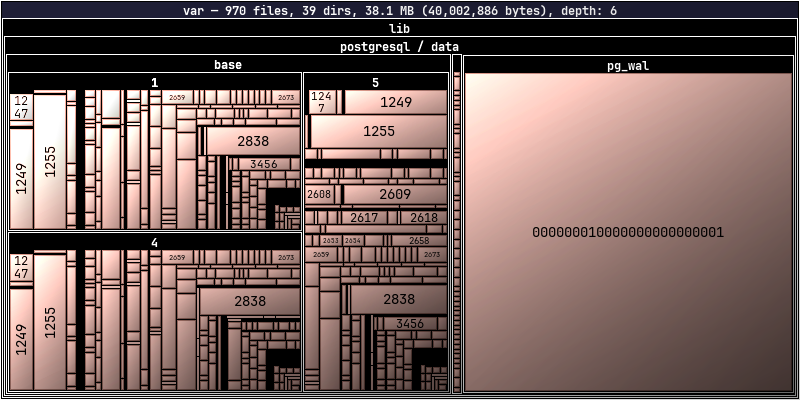800x400 pixels.
Task: Click file 1247 in directory 1
Action: [x=21, y=107]
